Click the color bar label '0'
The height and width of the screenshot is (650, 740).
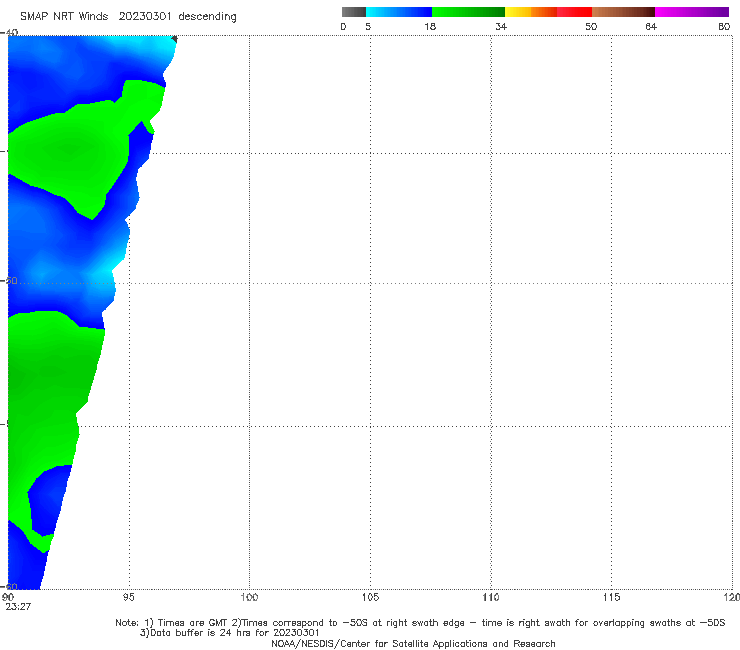point(344,27)
